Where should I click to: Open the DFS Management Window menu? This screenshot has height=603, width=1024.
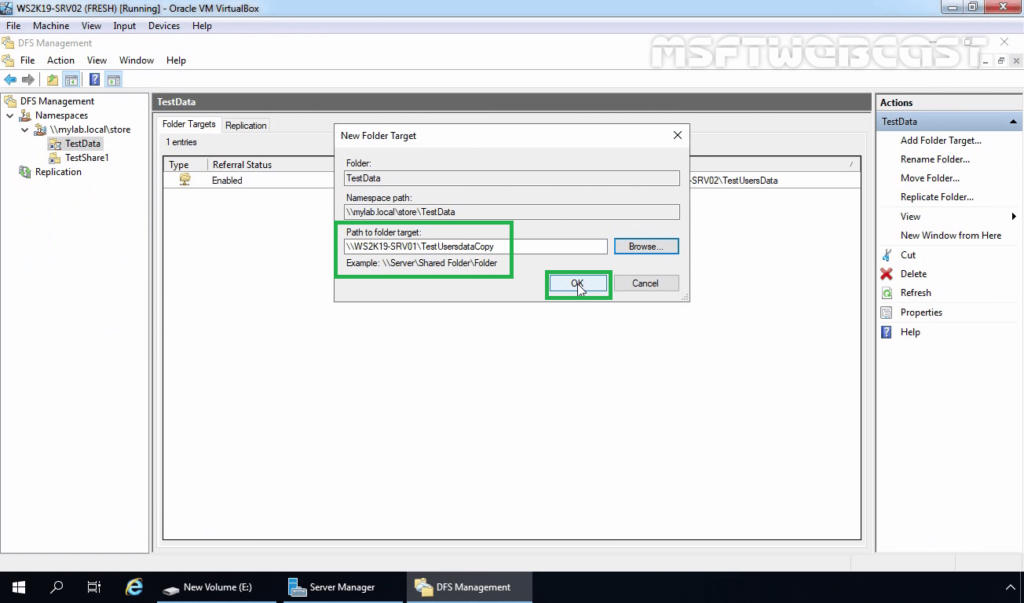click(x=136, y=60)
